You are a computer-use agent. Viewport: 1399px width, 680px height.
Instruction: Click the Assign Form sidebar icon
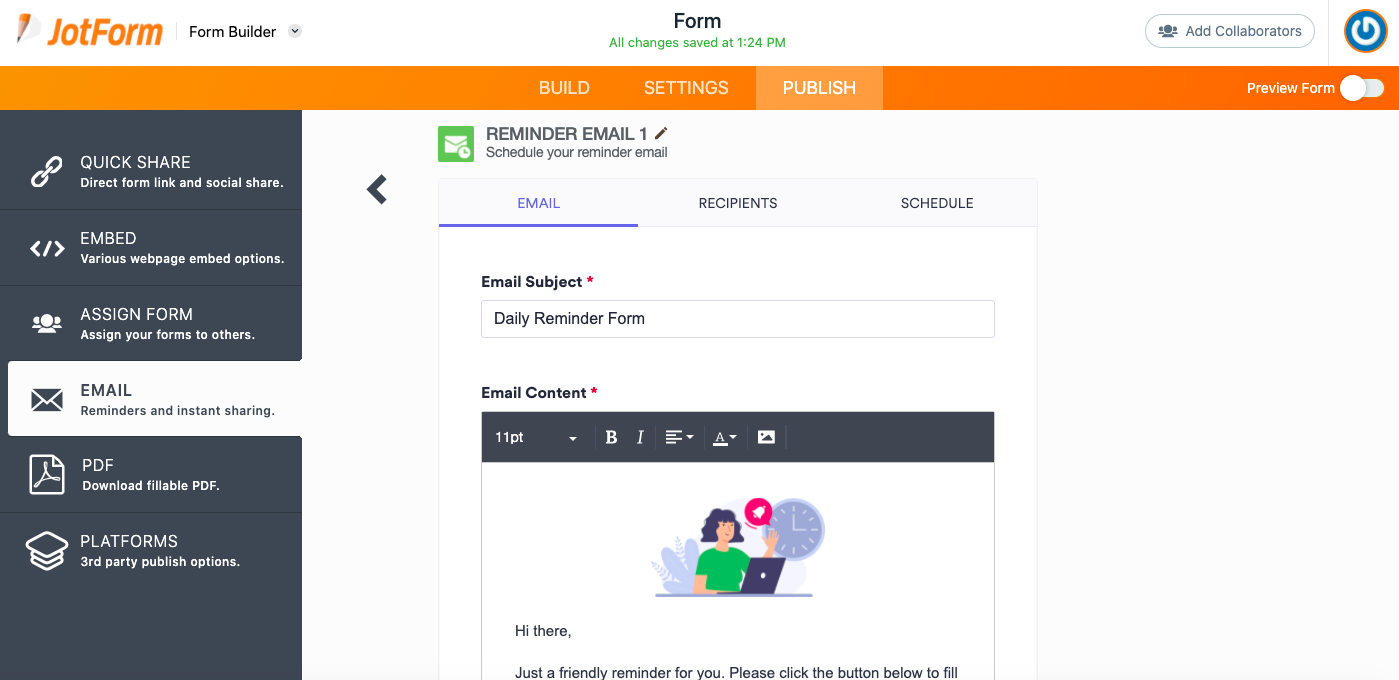click(x=47, y=322)
